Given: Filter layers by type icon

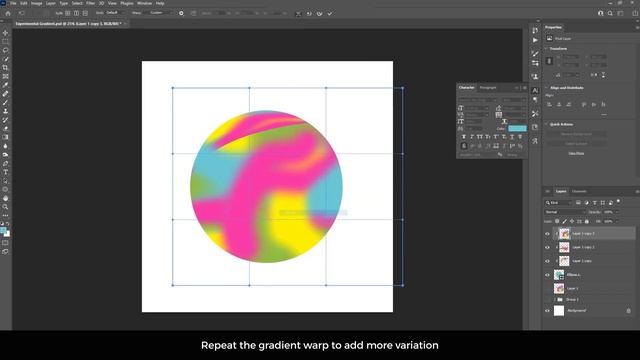Looking at the screenshot, I should coord(594,202).
